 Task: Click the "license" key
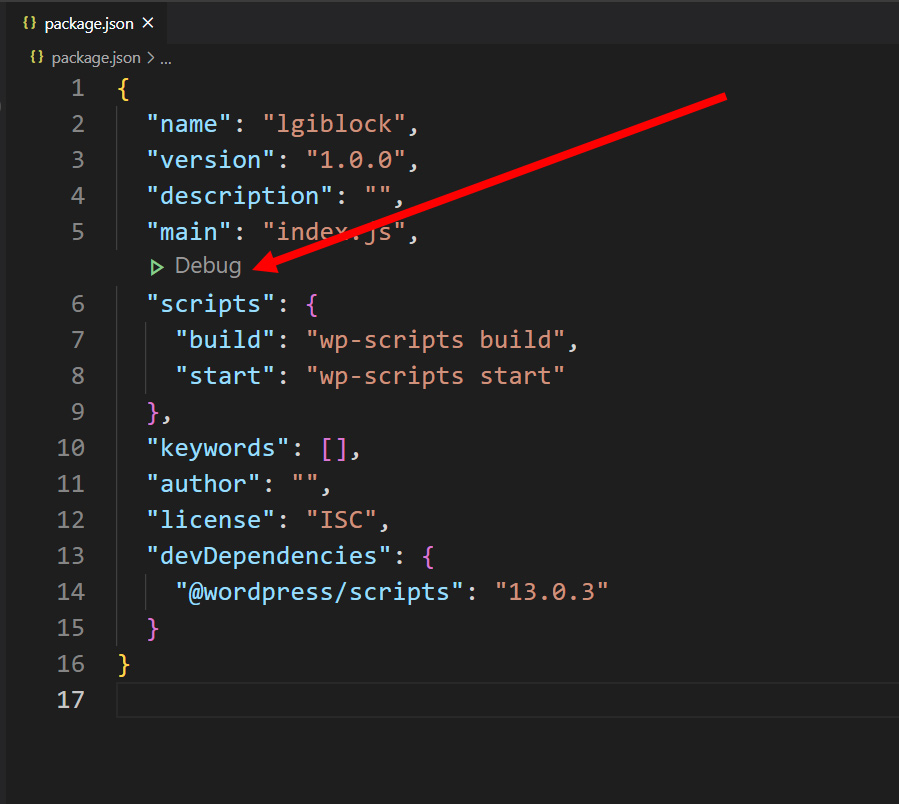click(210, 520)
